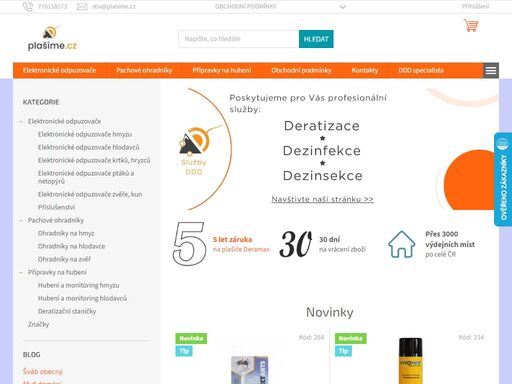Image resolution: width=512 pixels, height=384 pixels.
Task: Collapse the Pachové ohradníky category
Action: [21, 220]
